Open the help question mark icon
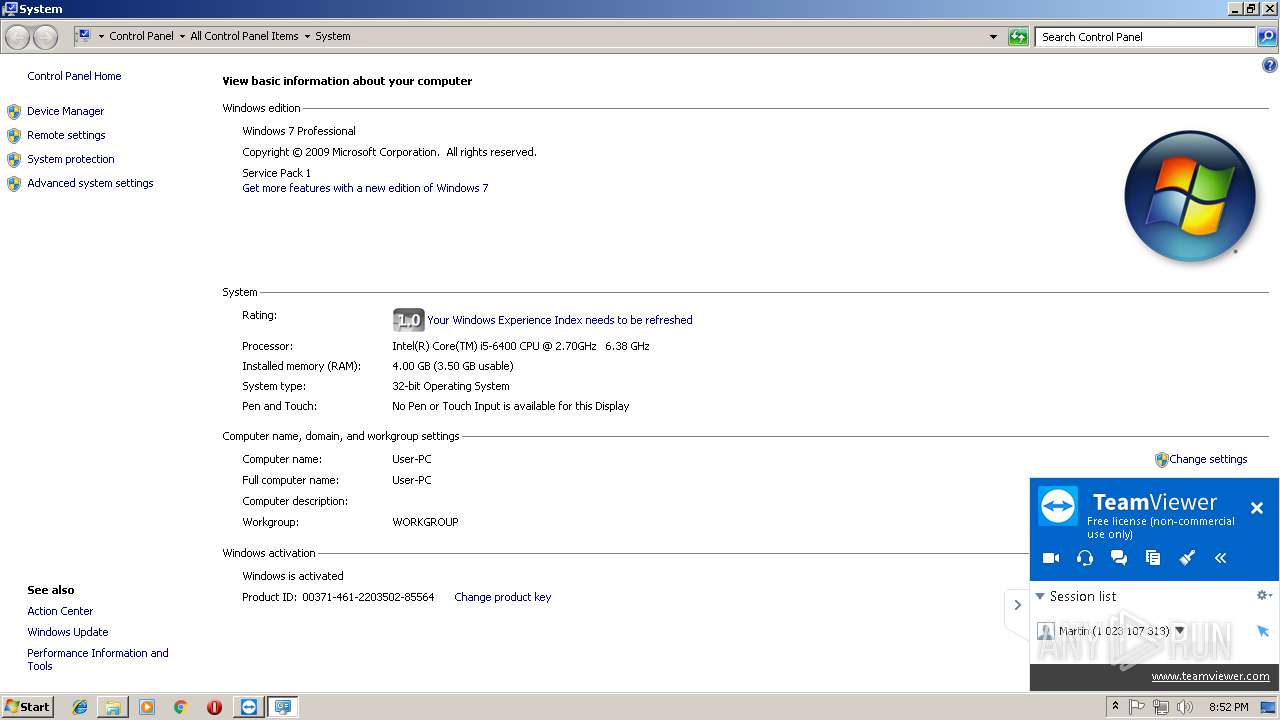 click(x=1270, y=65)
